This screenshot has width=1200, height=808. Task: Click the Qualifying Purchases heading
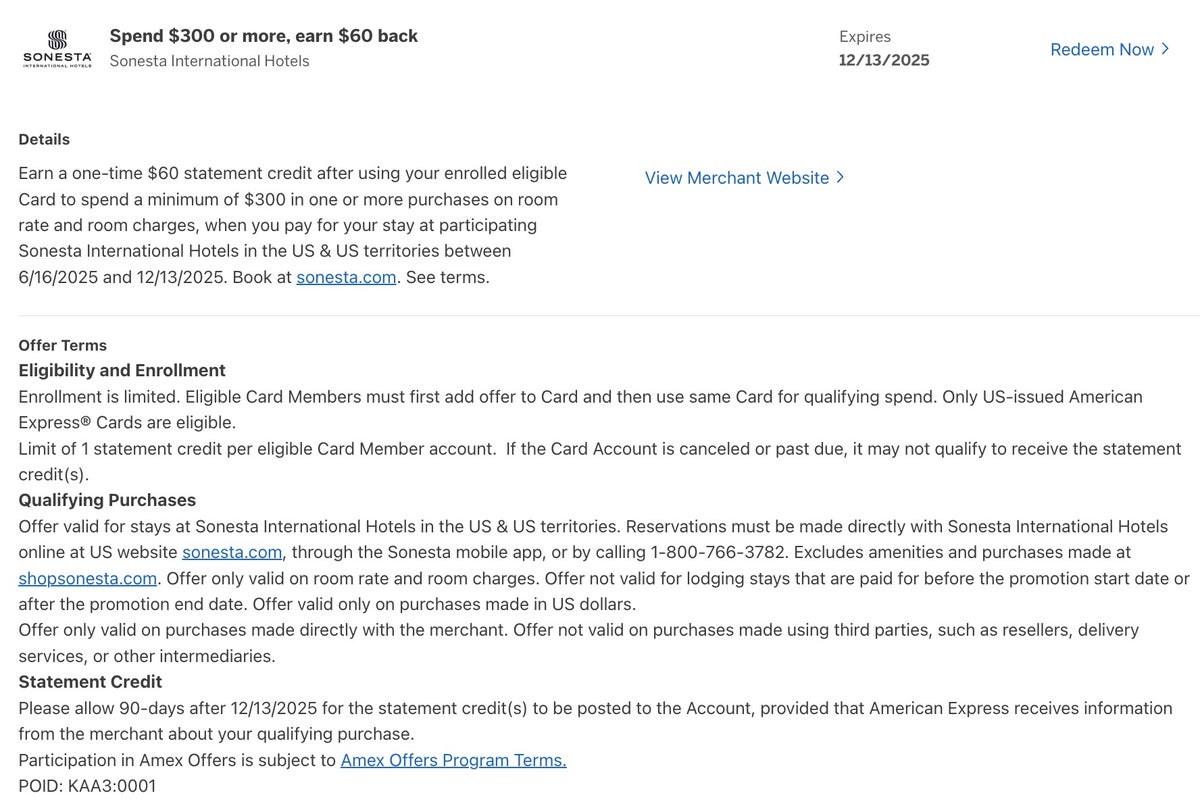point(107,500)
